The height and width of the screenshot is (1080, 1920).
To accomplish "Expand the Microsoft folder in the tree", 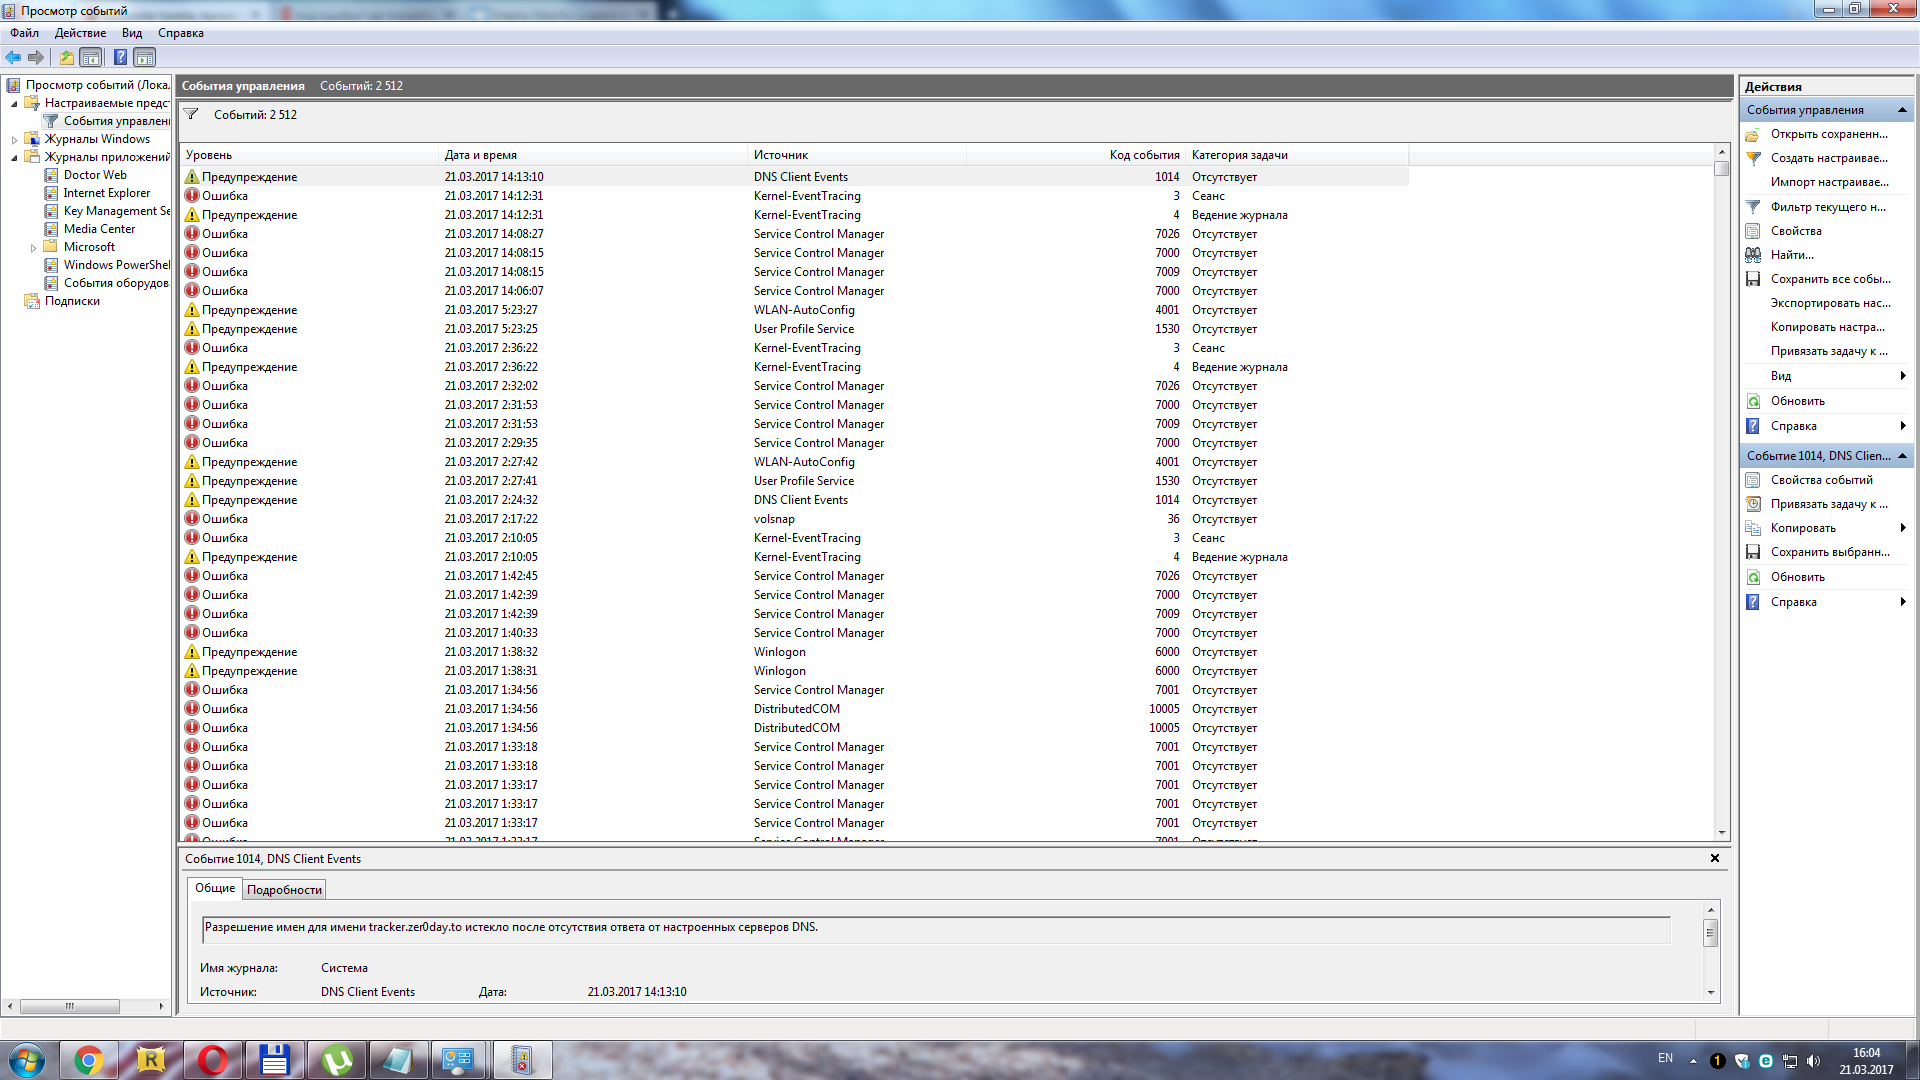I will tap(33, 248).
